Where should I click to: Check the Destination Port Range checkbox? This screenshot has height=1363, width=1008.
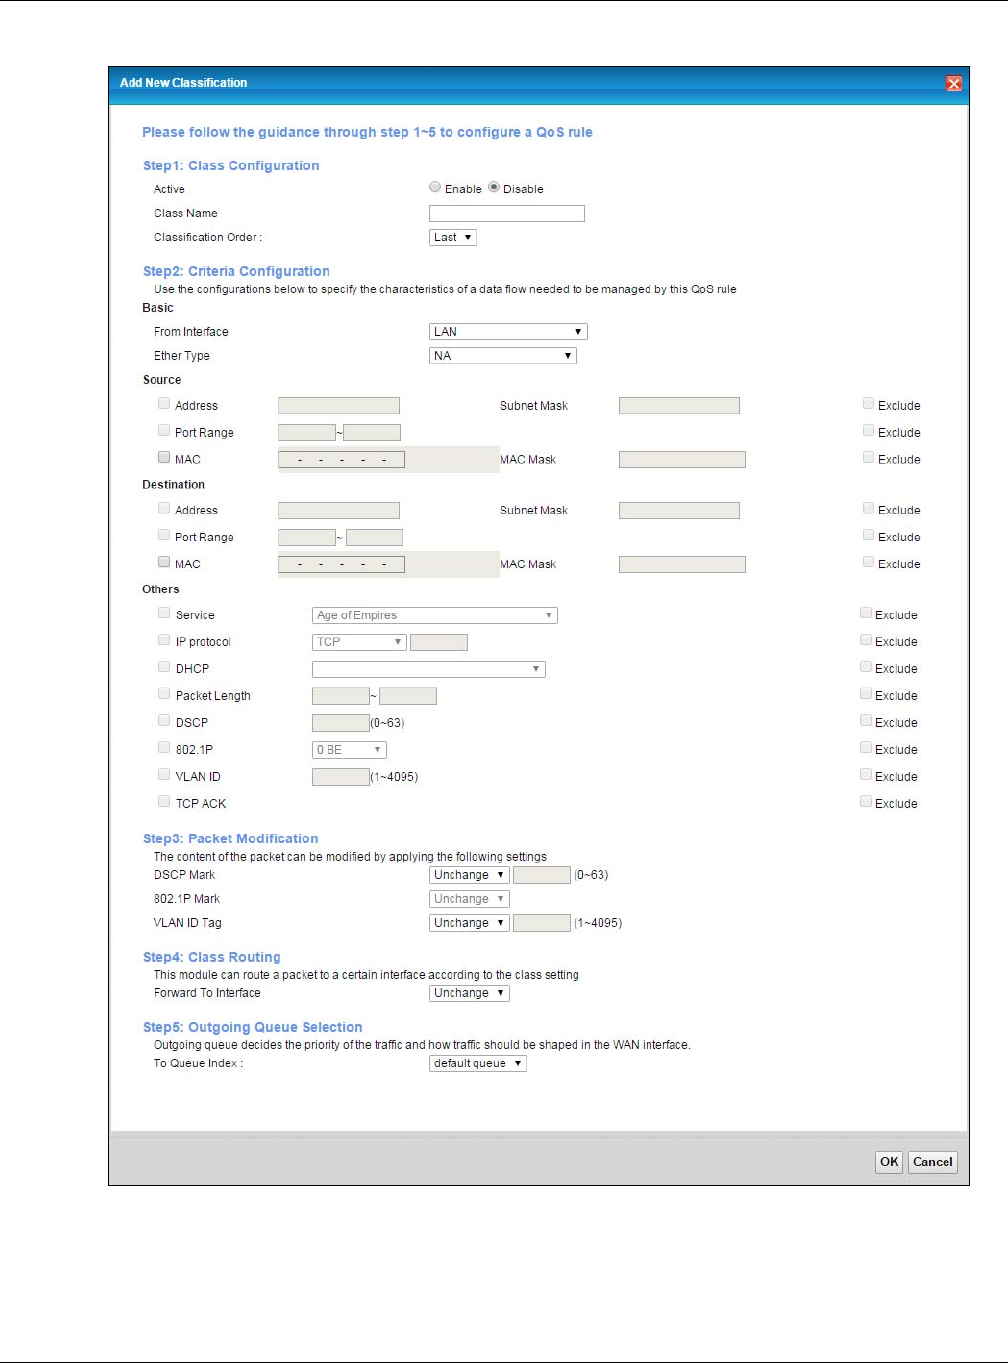pos(164,535)
